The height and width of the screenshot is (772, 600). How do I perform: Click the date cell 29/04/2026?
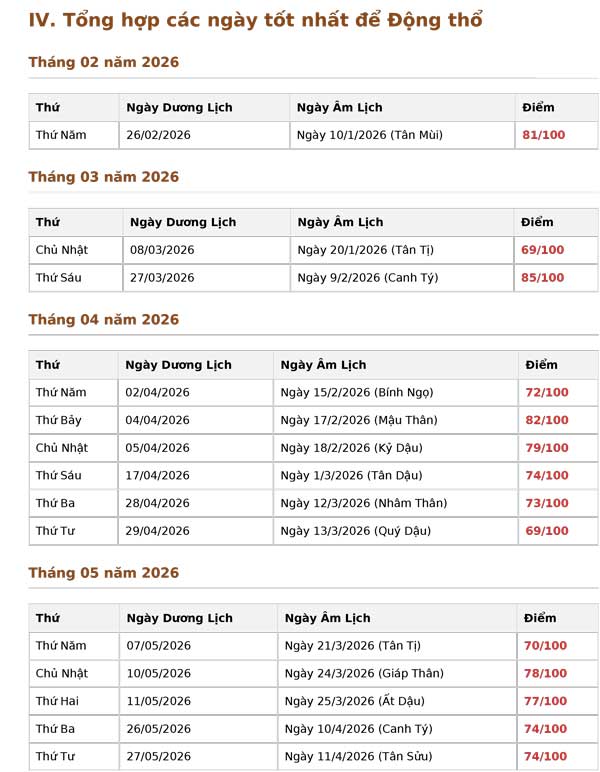point(157,531)
